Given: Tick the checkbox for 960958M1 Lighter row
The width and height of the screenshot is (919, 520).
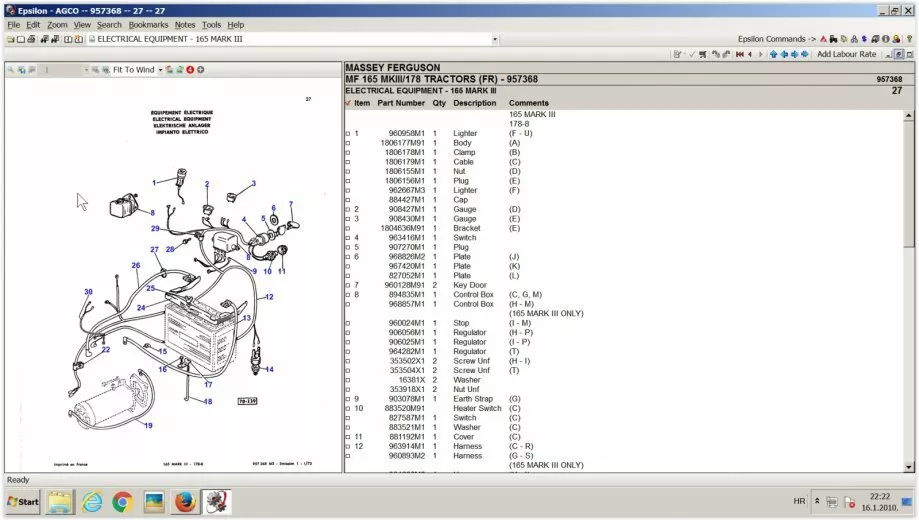Looking at the screenshot, I should [348, 134].
